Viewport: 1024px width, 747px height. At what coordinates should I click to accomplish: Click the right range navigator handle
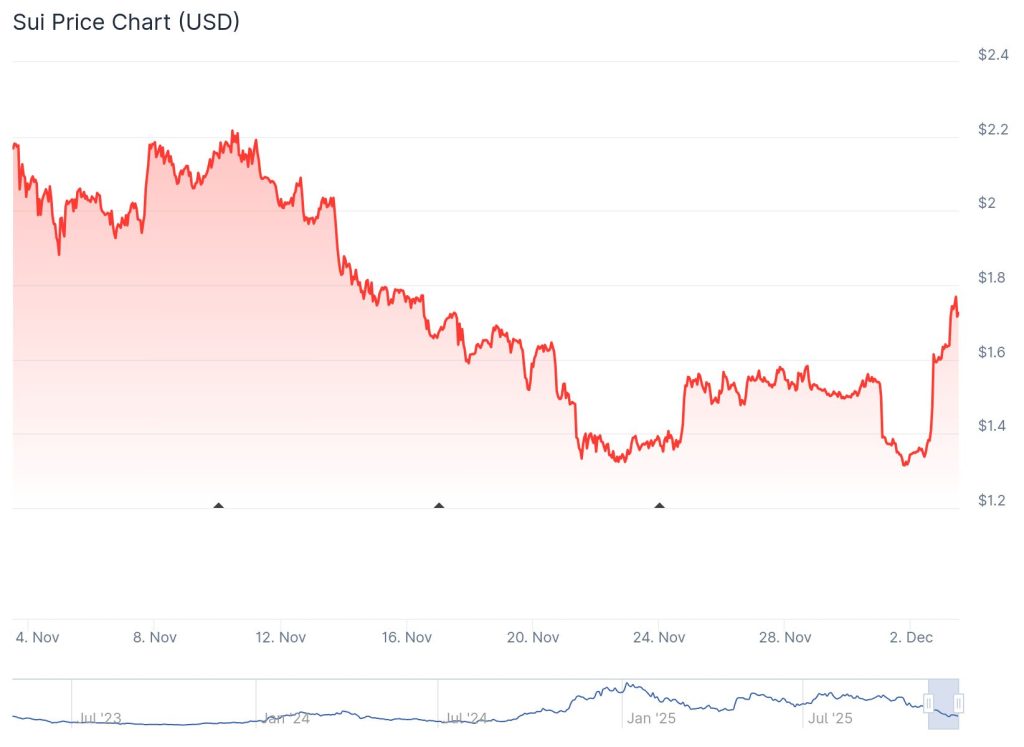point(958,704)
